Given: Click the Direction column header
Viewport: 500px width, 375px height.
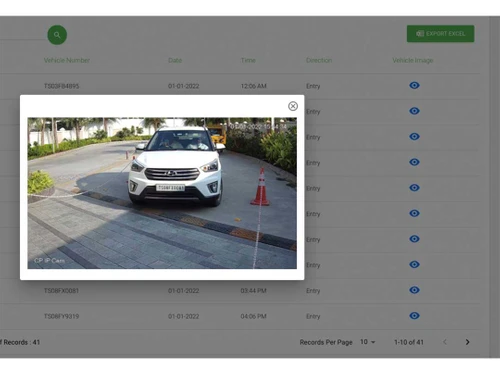Looking at the screenshot, I should pyautogui.click(x=319, y=60).
